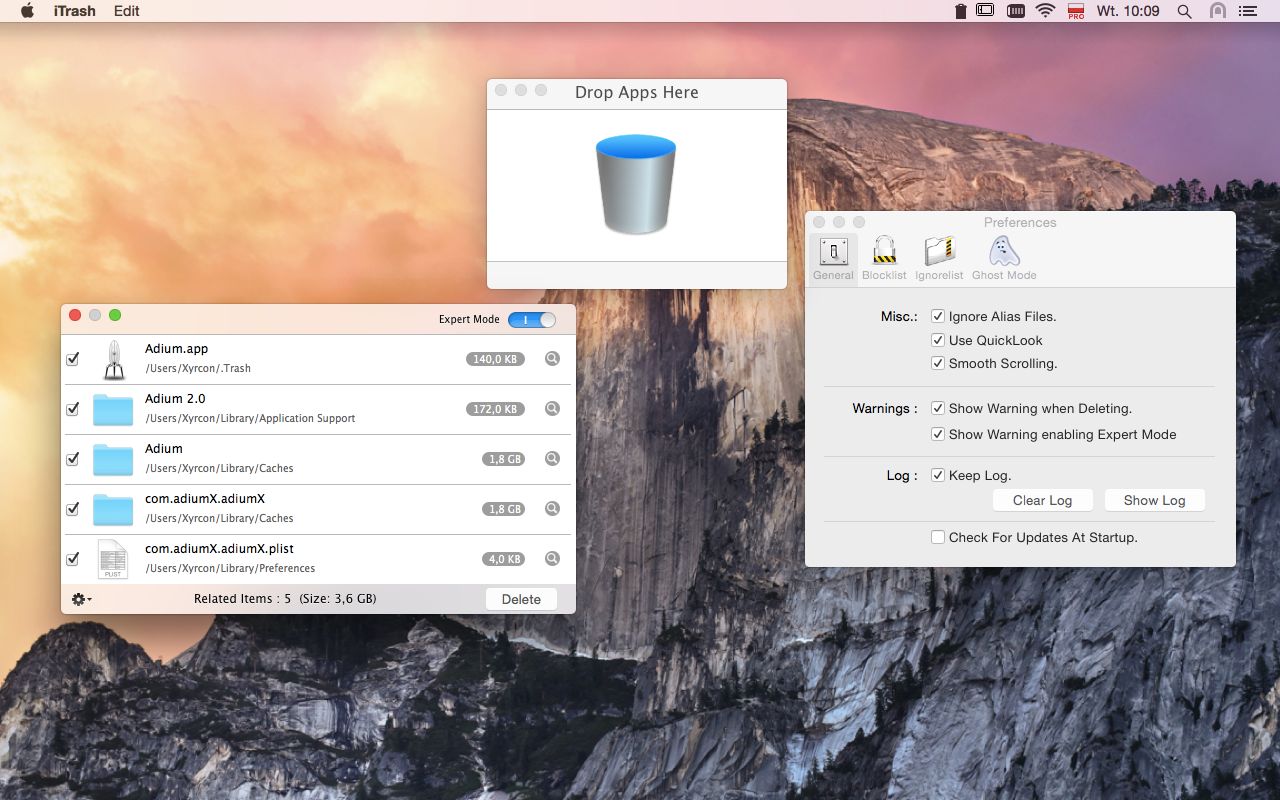
Task: Click the keyboard viewer menu bar icon
Action: (1015, 11)
